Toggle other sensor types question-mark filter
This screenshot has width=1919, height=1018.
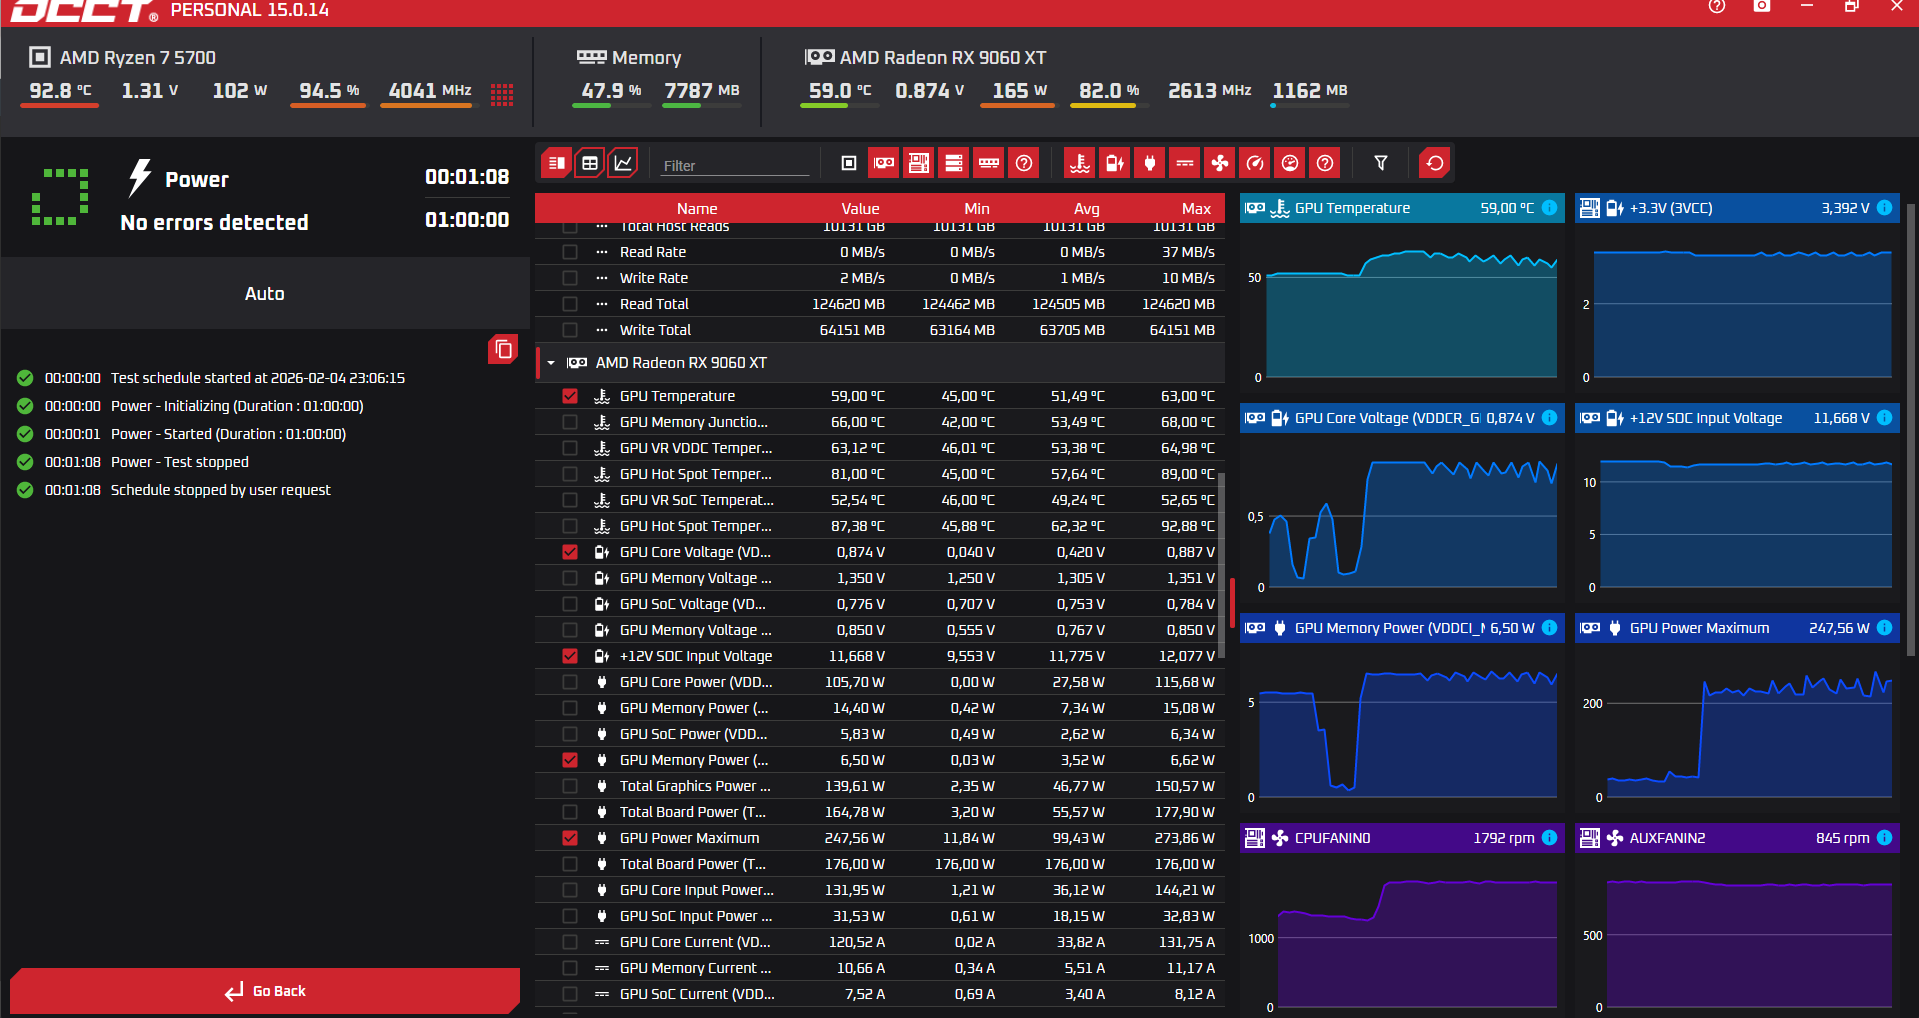click(1325, 163)
